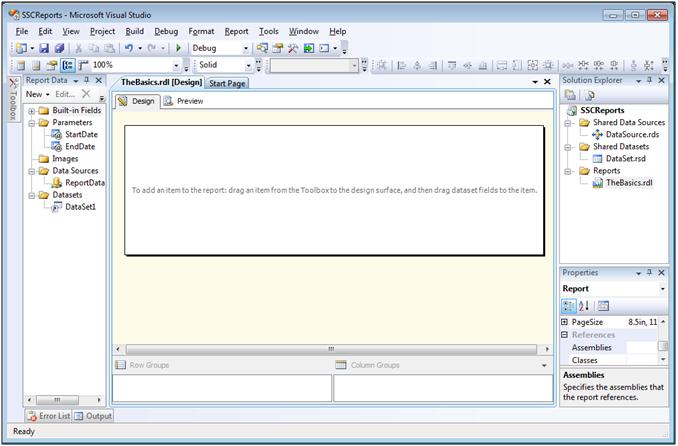Click the delete X in Report Data toolbar

click(x=86, y=94)
